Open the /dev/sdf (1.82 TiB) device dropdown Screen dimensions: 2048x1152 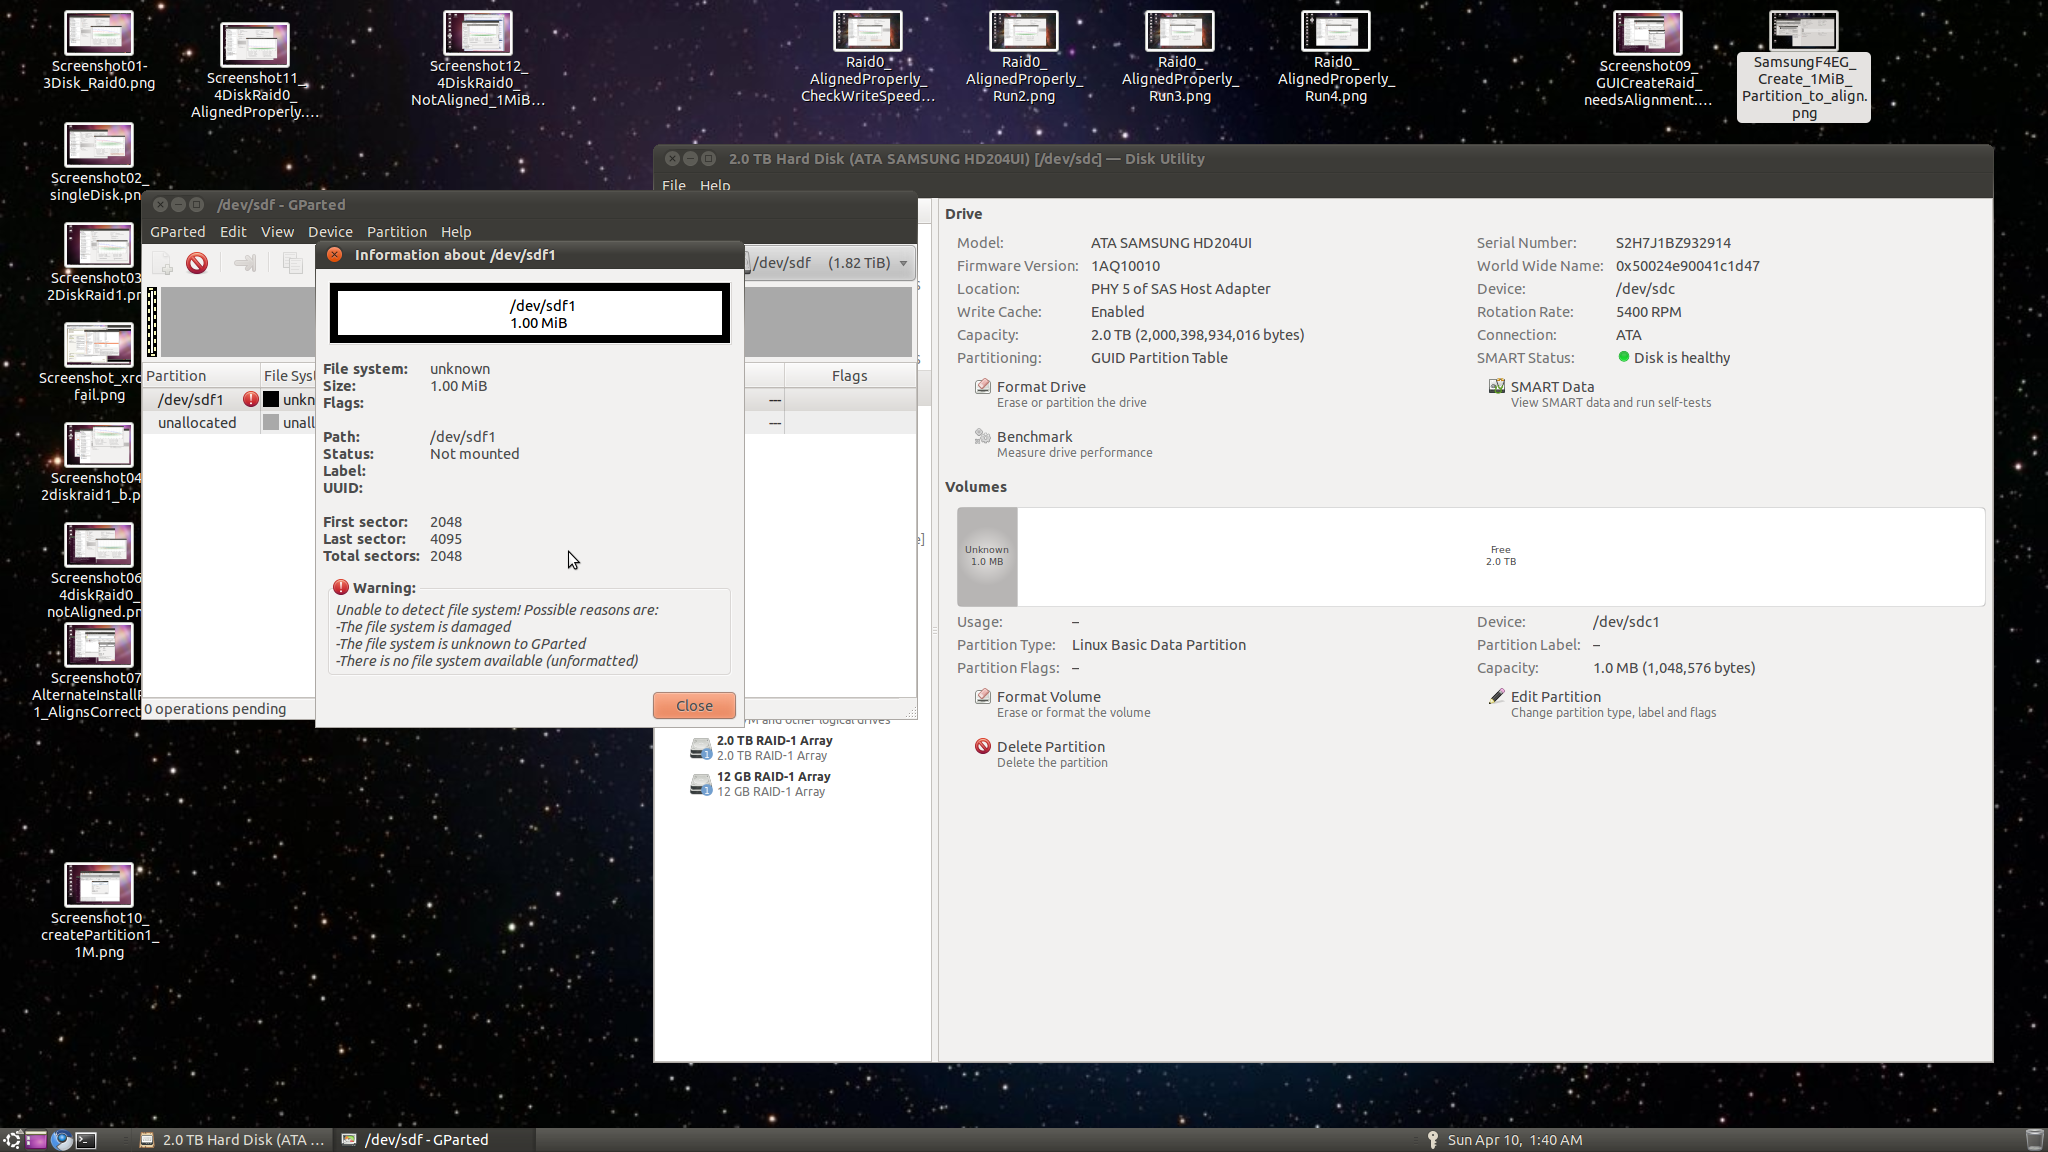pos(830,263)
